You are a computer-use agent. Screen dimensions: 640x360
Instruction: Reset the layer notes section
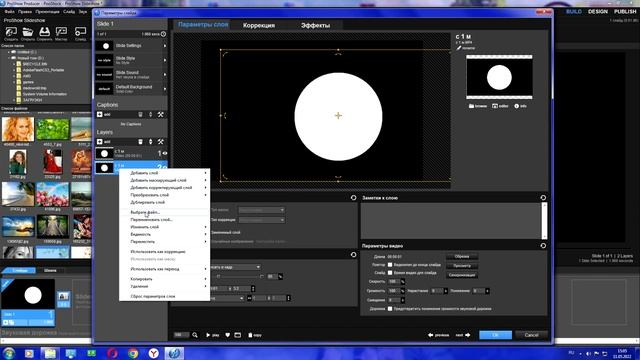coord(543,198)
